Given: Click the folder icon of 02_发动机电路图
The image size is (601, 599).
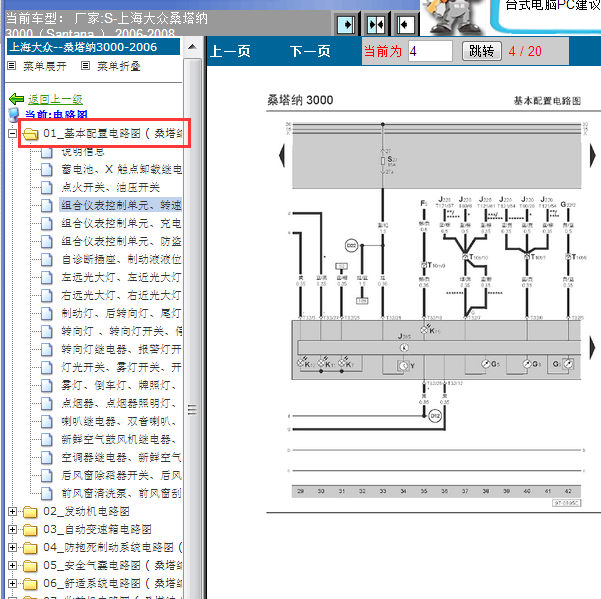Looking at the screenshot, I should [30, 512].
